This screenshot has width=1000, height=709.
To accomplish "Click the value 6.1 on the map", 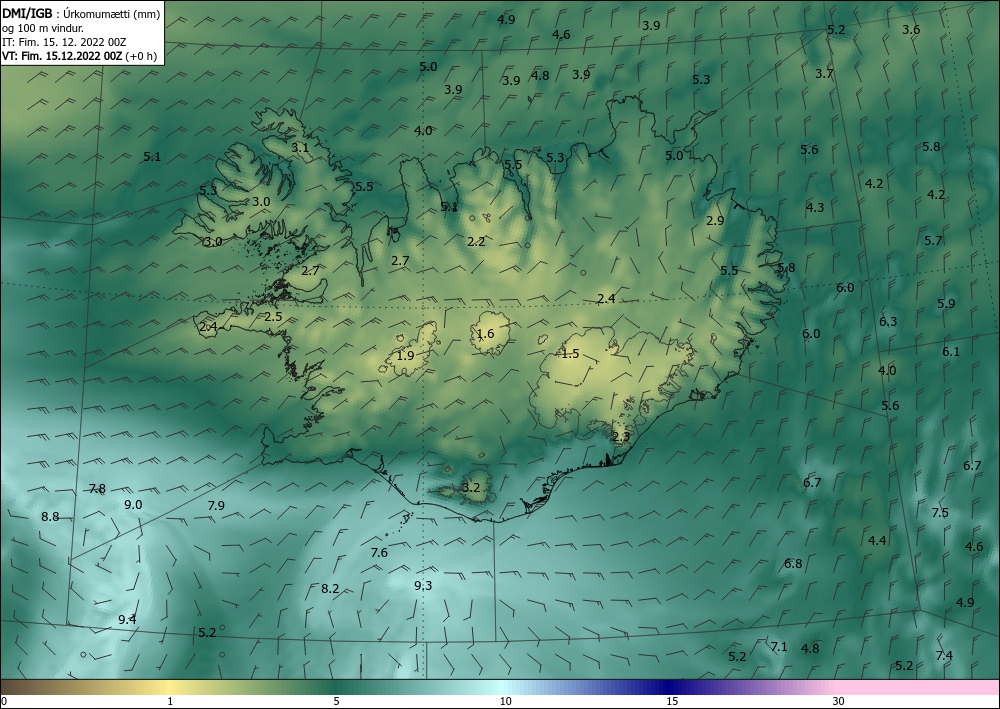I will (x=951, y=351).
